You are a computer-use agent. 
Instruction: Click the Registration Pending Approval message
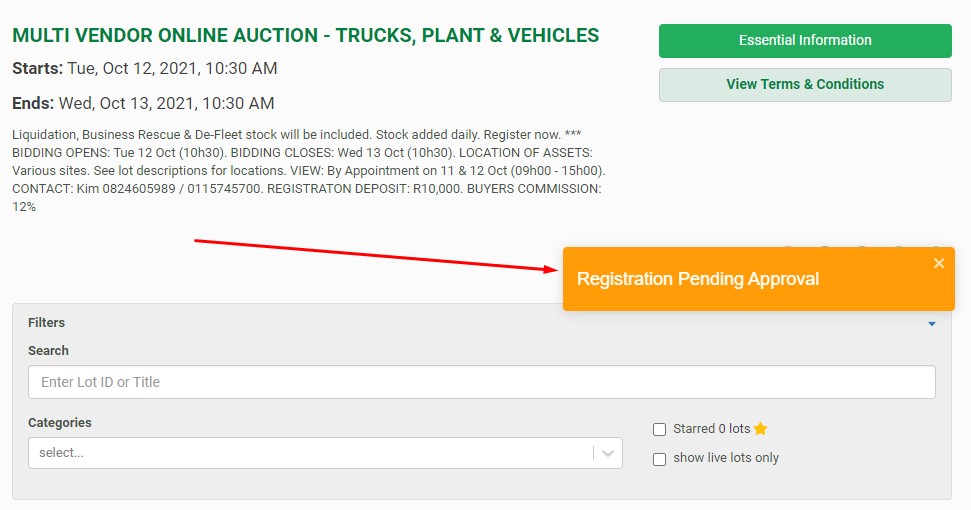tap(698, 279)
